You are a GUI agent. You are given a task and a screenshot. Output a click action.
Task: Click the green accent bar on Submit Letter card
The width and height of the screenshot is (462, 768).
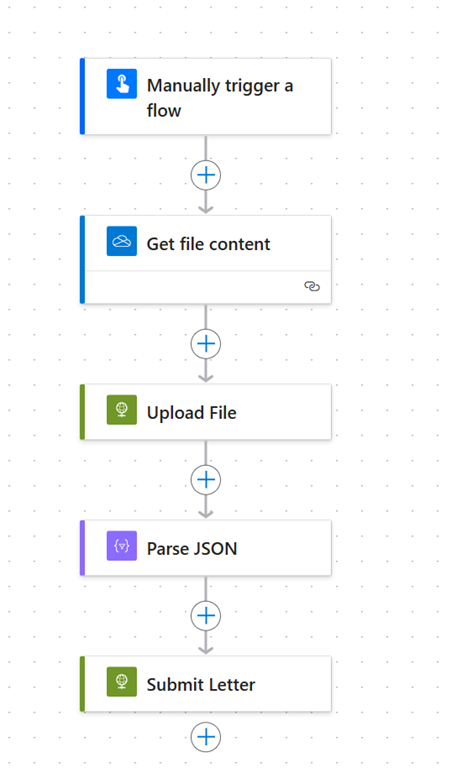[82, 684]
